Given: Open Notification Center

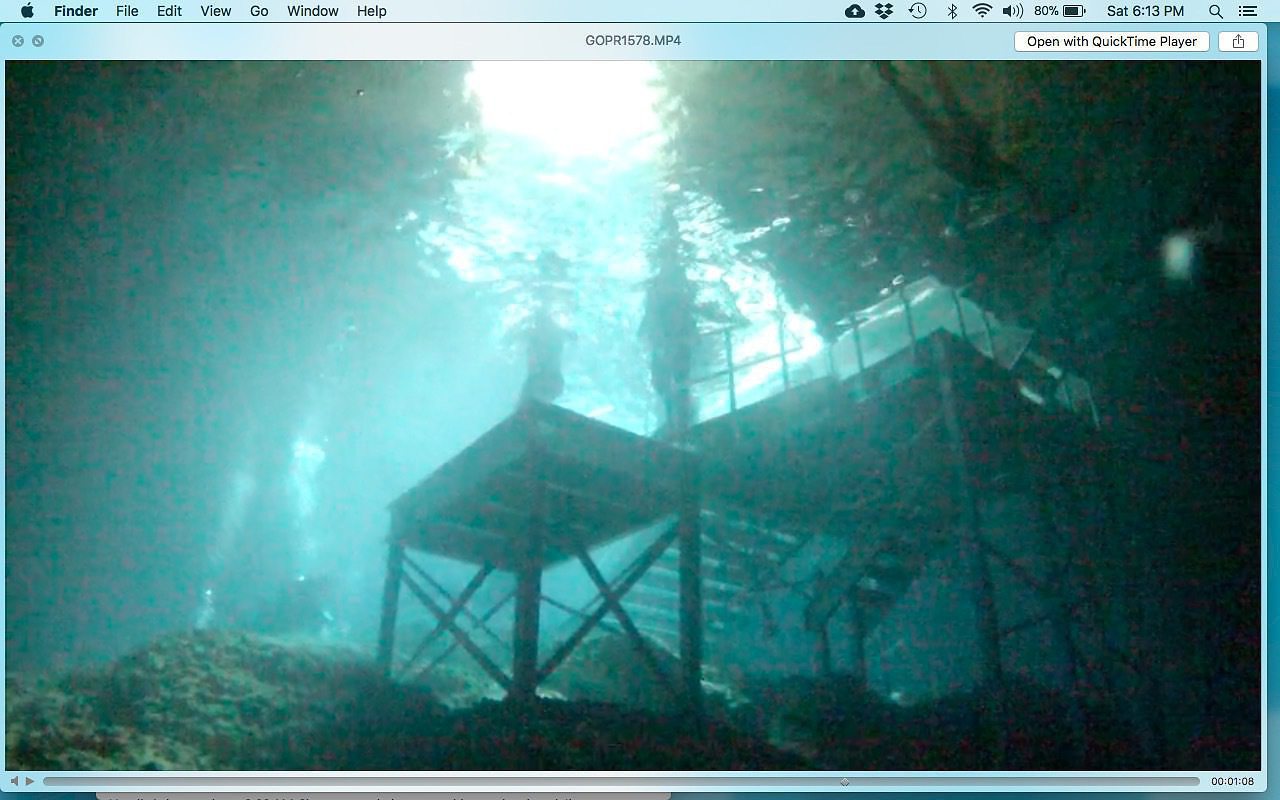Looking at the screenshot, I should coord(1247,11).
